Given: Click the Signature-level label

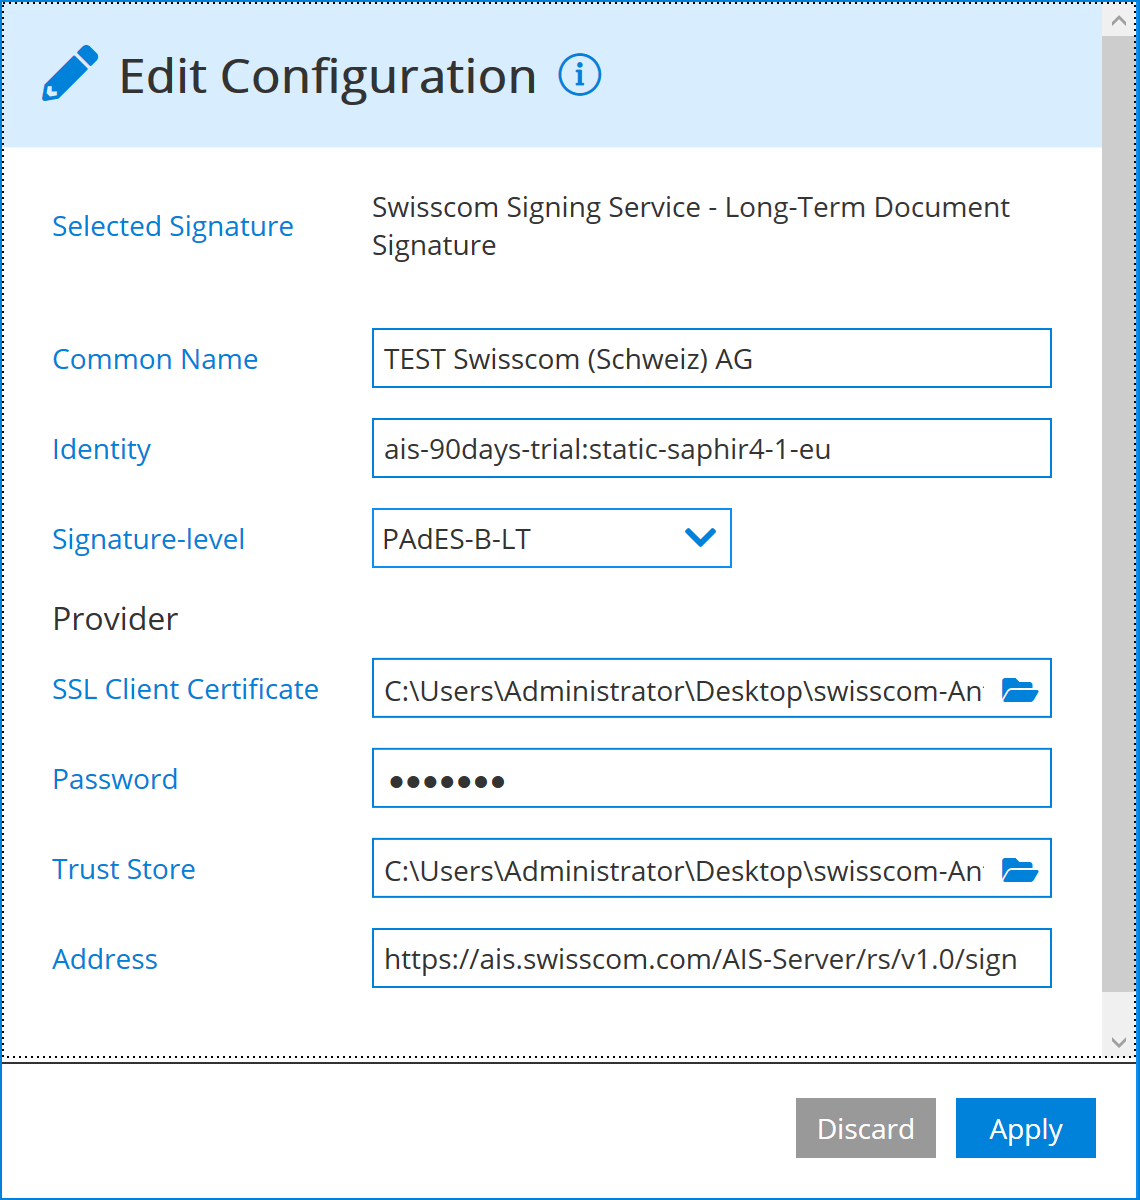Looking at the screenshot, I should (x=149, y=539).
